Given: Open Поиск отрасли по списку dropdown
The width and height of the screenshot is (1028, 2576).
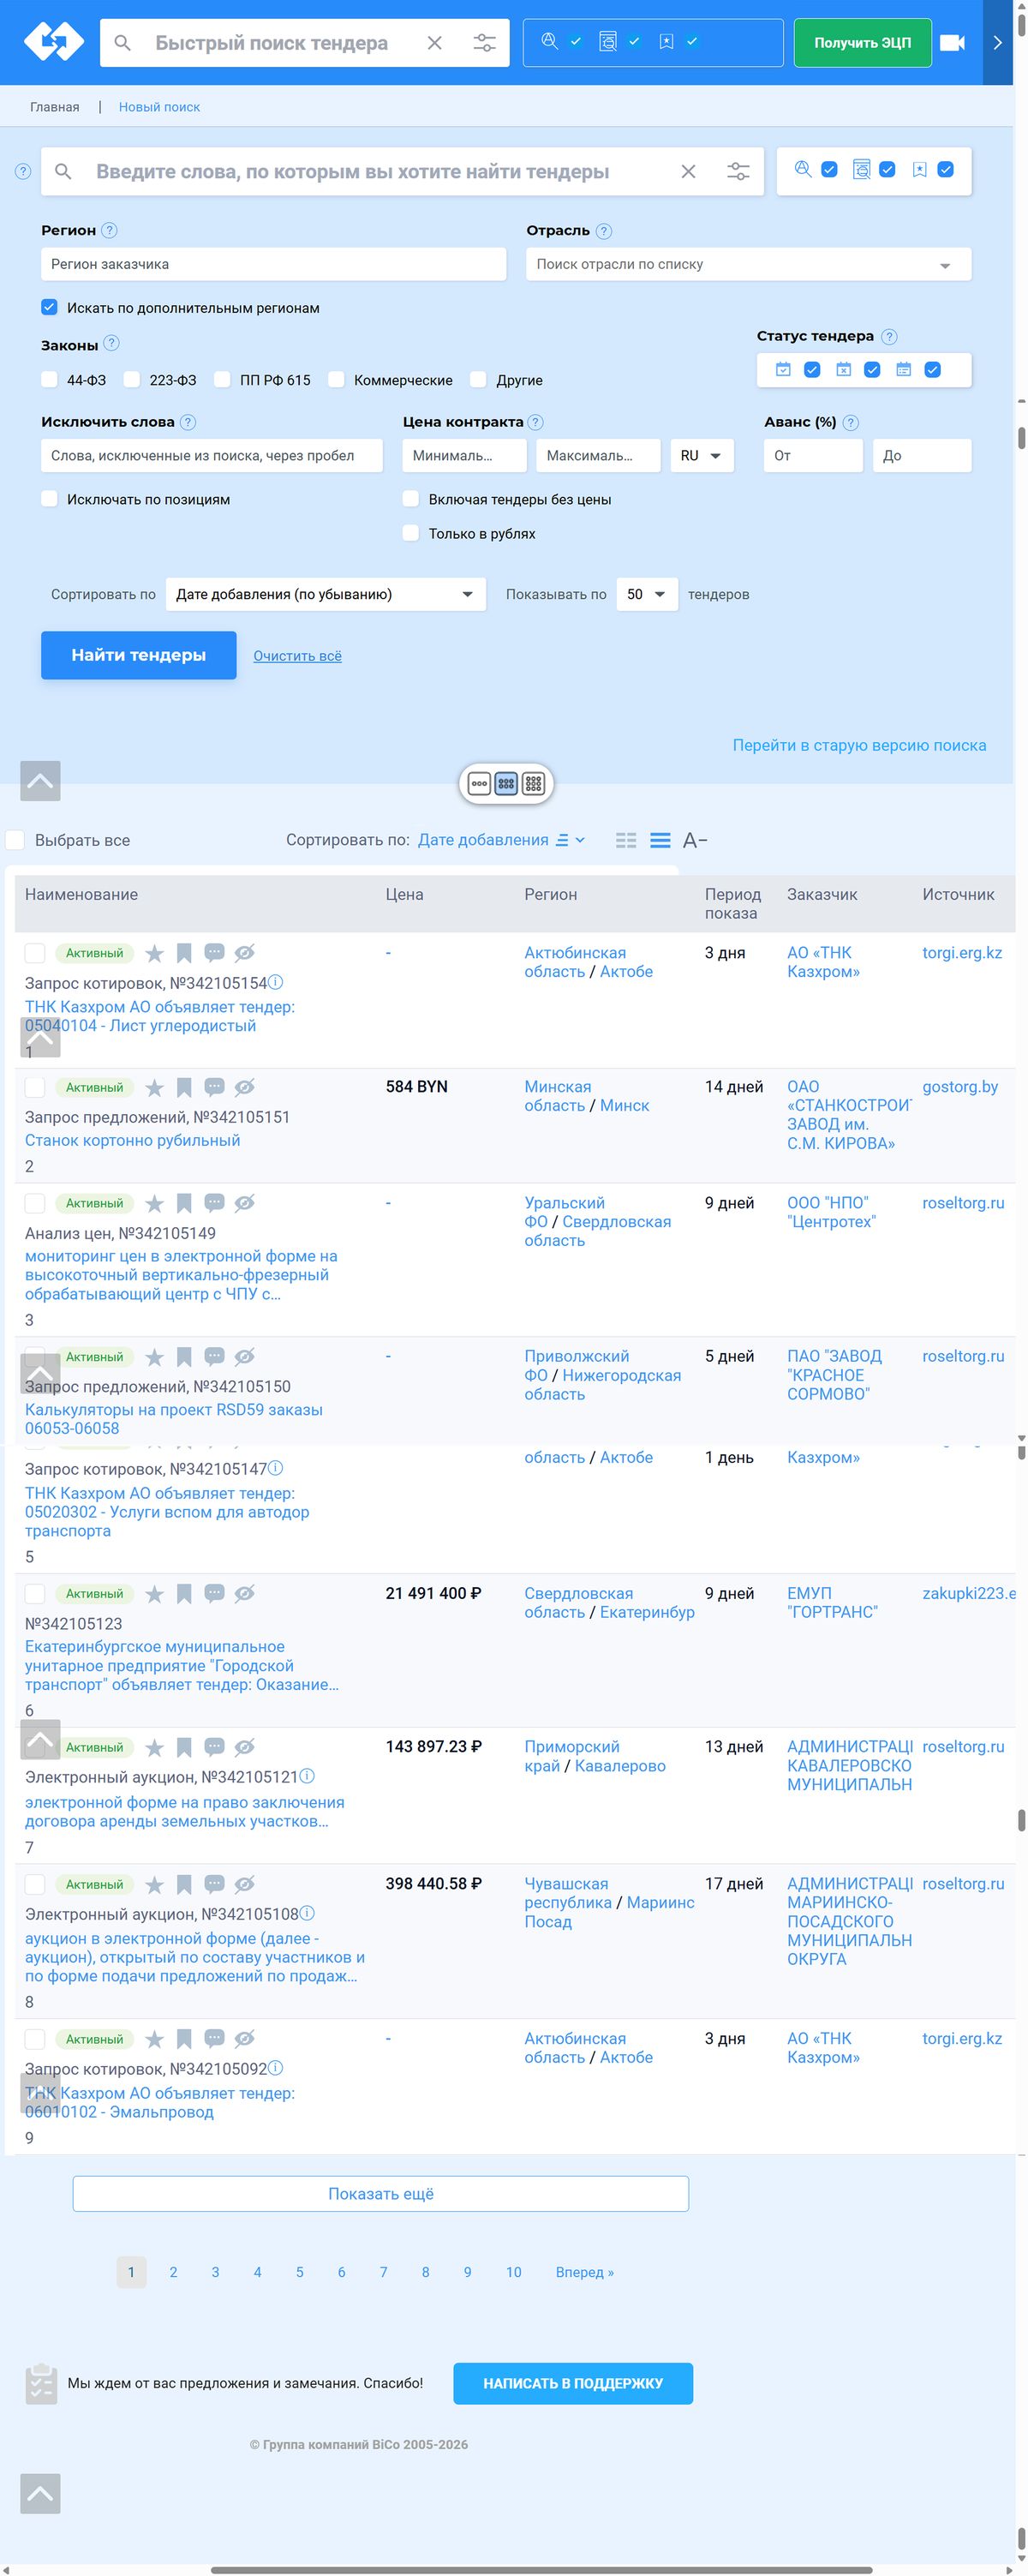Looking at the screenshot, I should coord(748,264).
